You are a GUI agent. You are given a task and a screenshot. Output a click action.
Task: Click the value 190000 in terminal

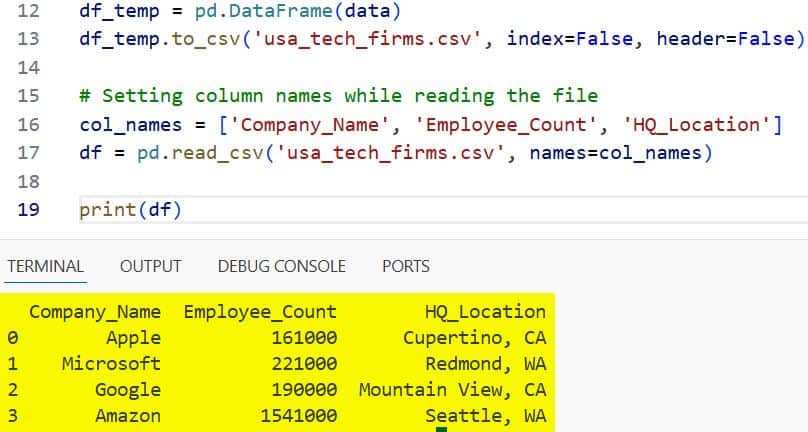[x=304, y=390]
